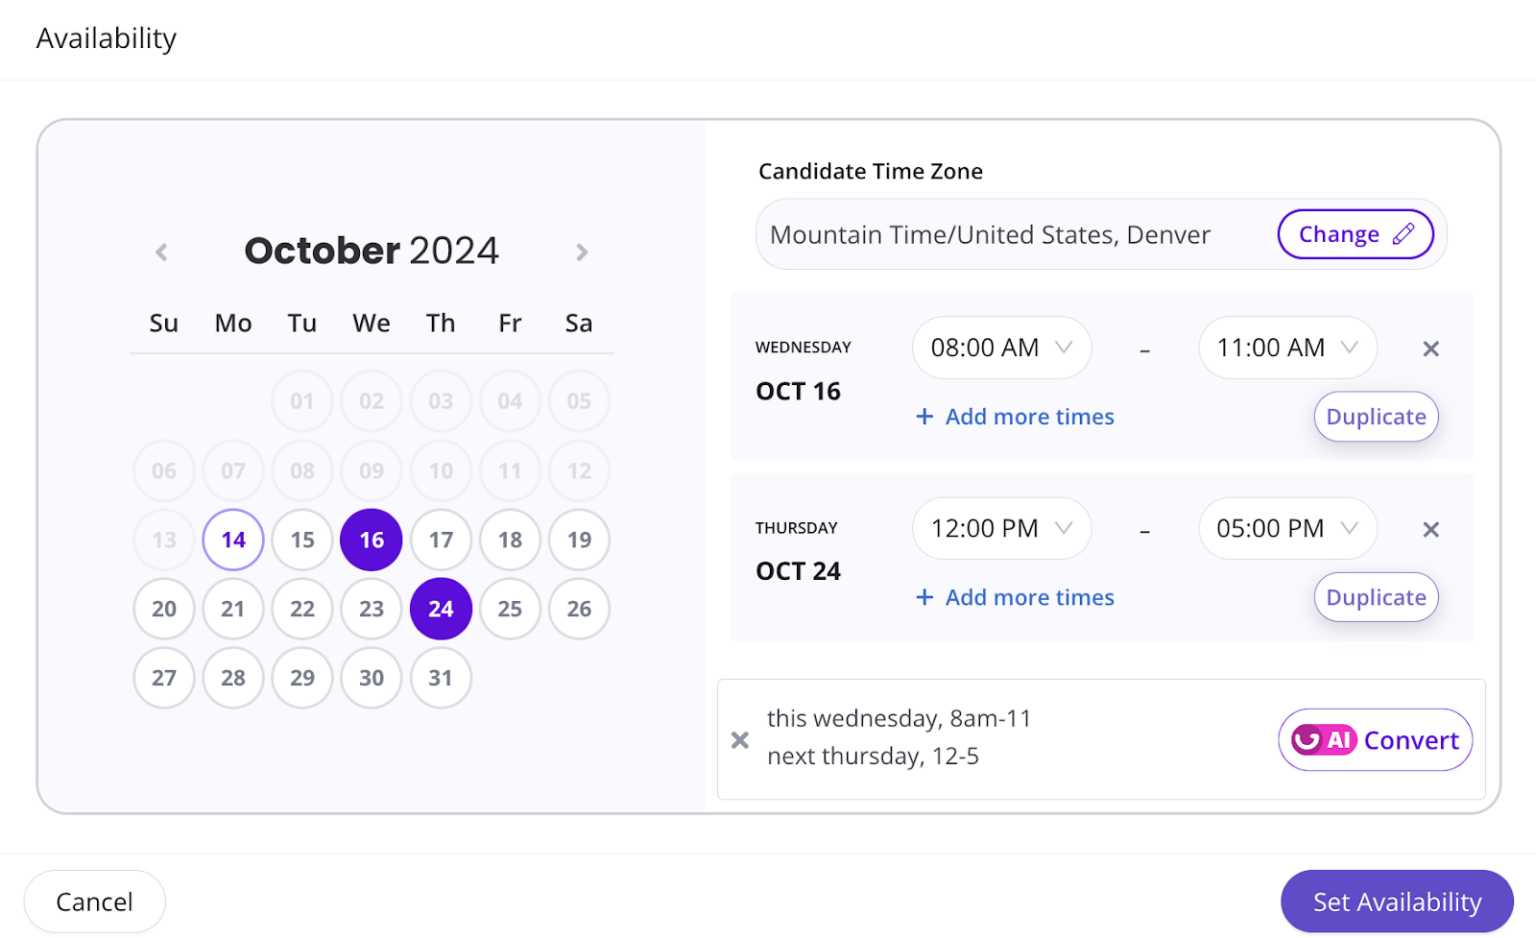The height and width of the screenshot is (938, 1536).
Task: Click the plus icon to add times for Oct 16
Action: point(923,417)
